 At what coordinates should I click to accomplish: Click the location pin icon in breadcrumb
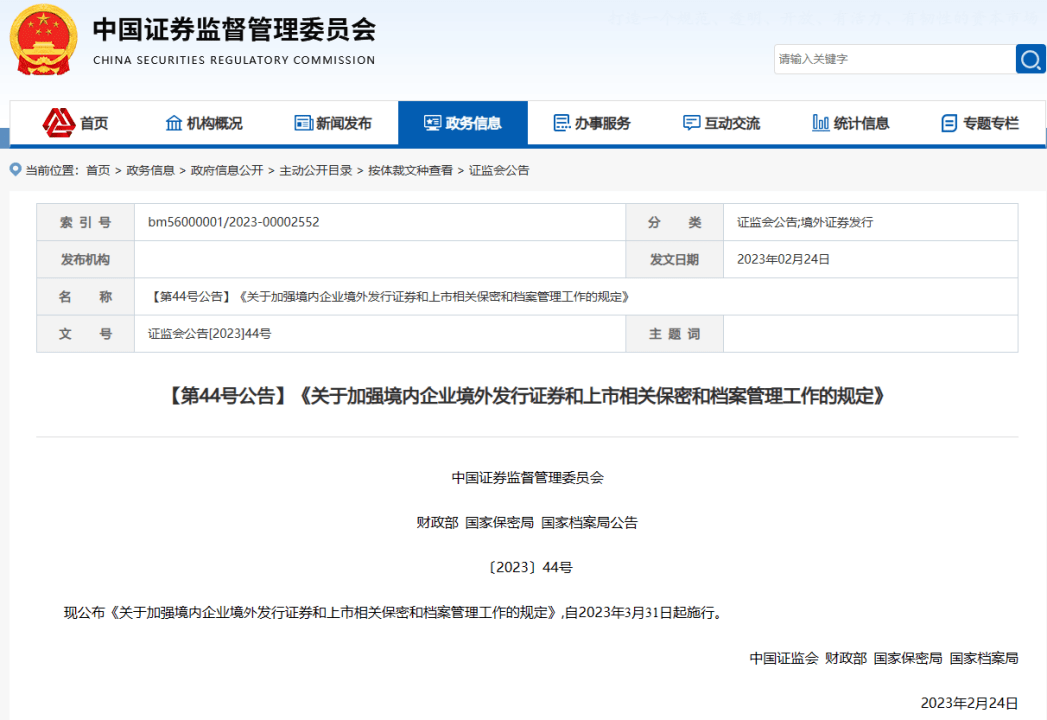[x=15, y=170]
